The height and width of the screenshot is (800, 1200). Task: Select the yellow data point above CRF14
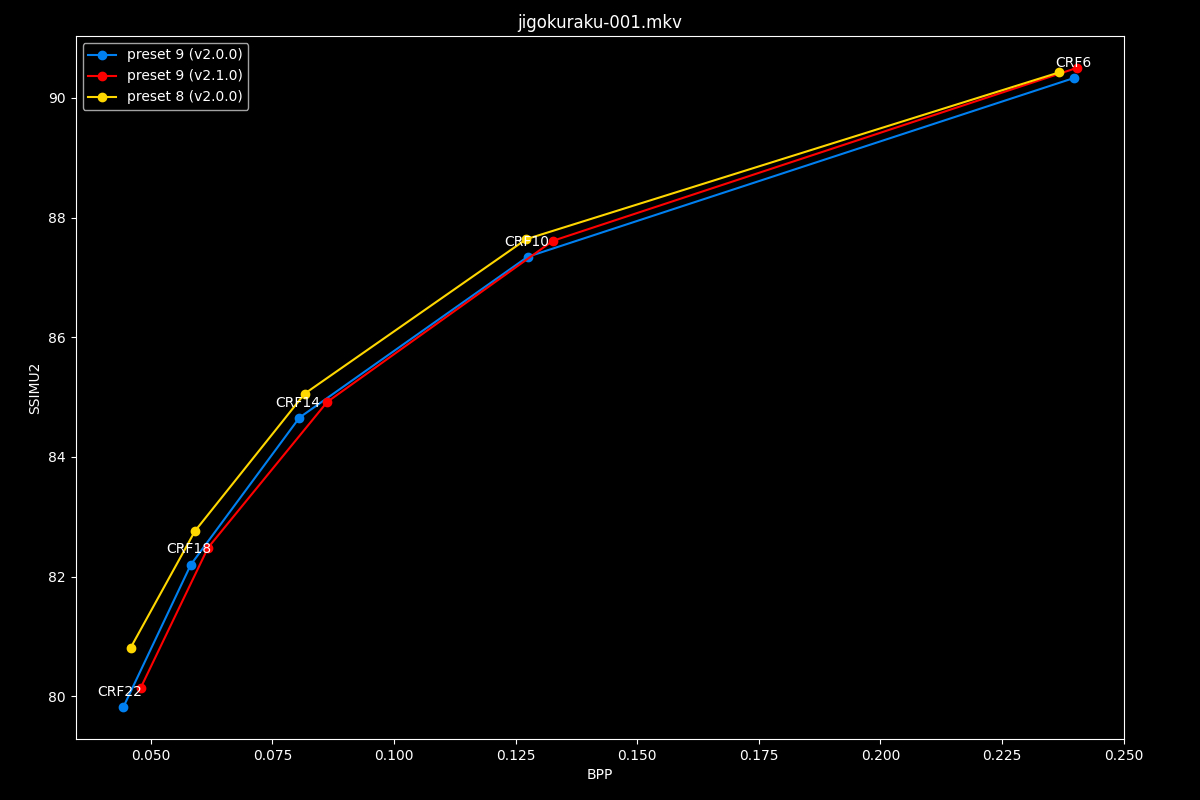[305, 394]
